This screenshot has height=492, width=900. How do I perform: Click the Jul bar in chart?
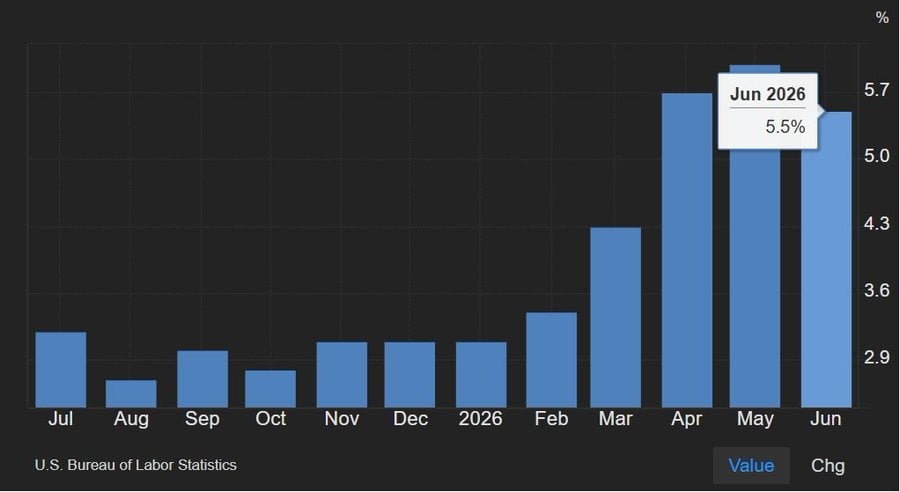pyautogui.click(x=61, y=370)
